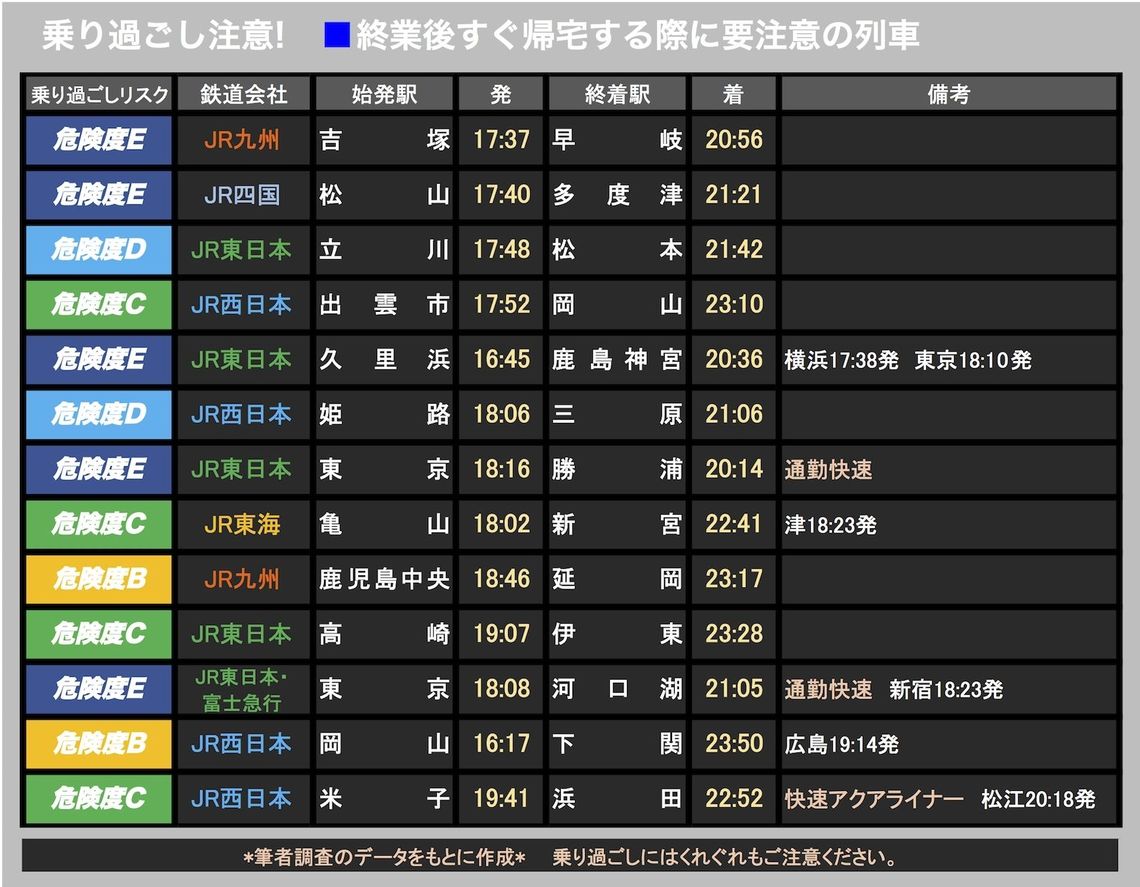This screenshot has height=887, width=1140.
Task: Select the 危険度B badge in the 鹿児島中央 row
Action: tap(99, 579)
